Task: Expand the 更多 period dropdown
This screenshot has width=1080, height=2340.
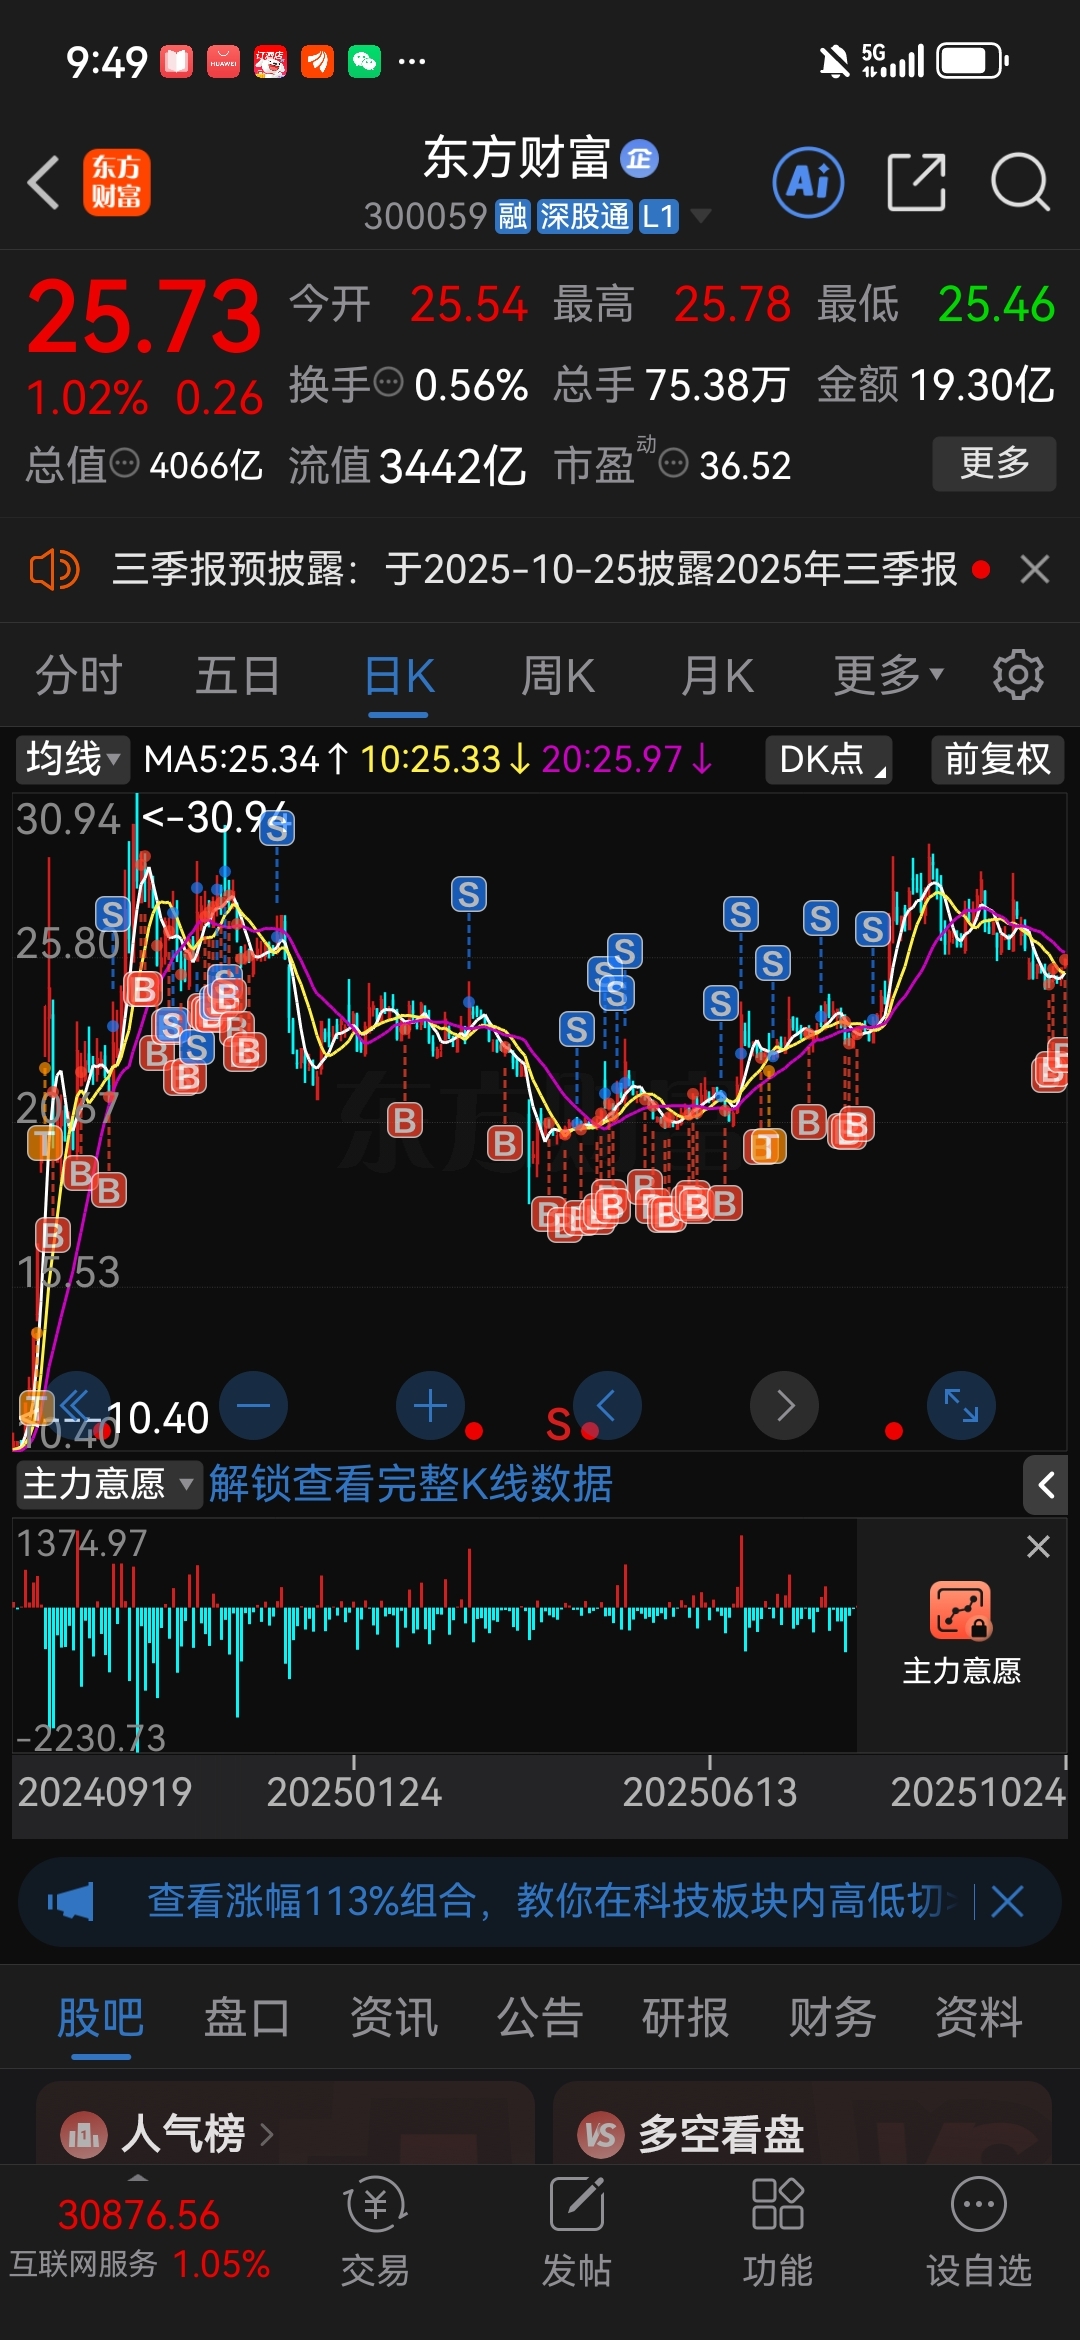Action: click(x=889, y=675)
